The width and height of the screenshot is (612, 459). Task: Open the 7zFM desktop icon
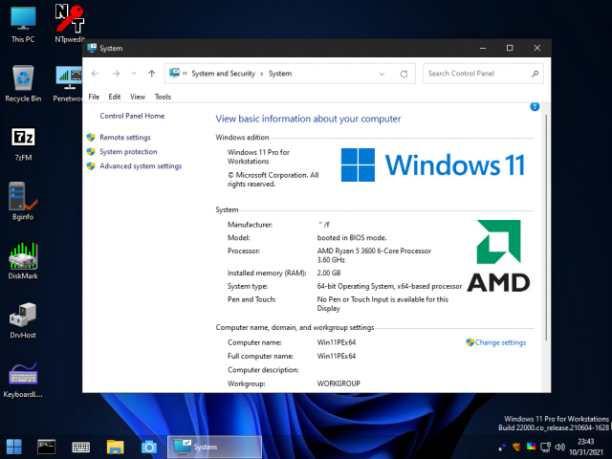(x=23, y=143)
